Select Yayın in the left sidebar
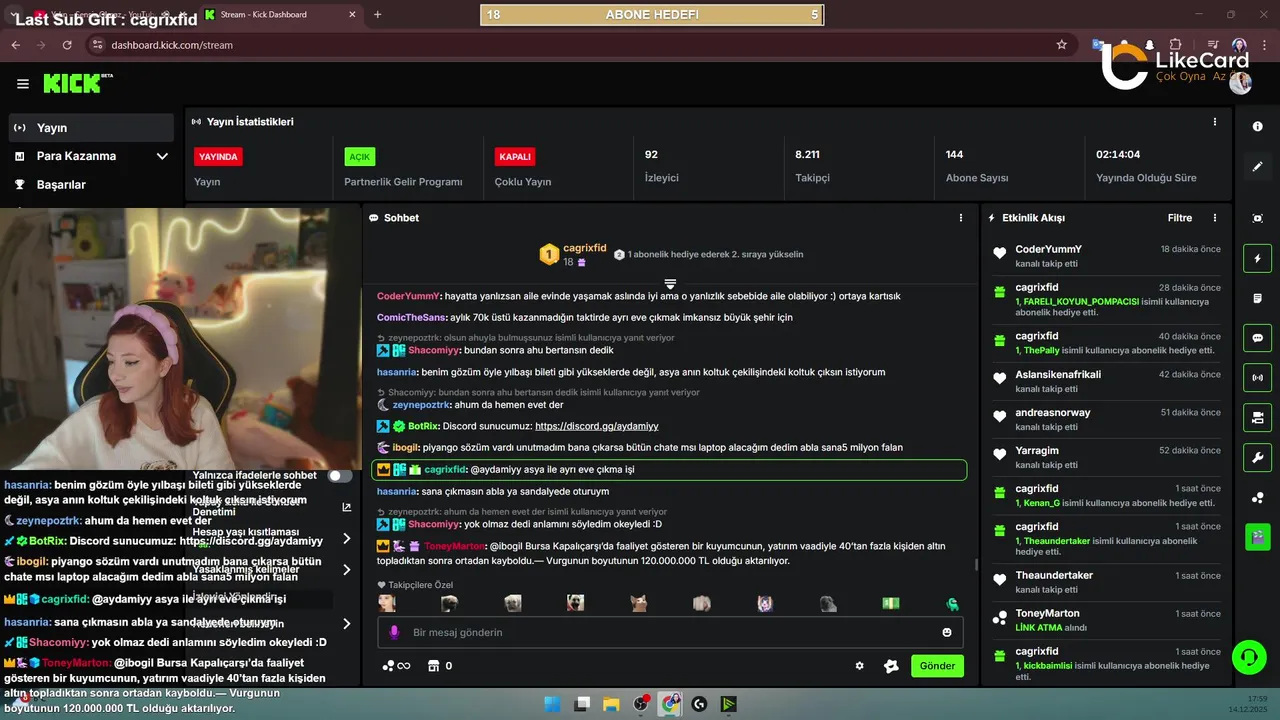Viewport: 1280px width, 720px height. click(91, 128)
